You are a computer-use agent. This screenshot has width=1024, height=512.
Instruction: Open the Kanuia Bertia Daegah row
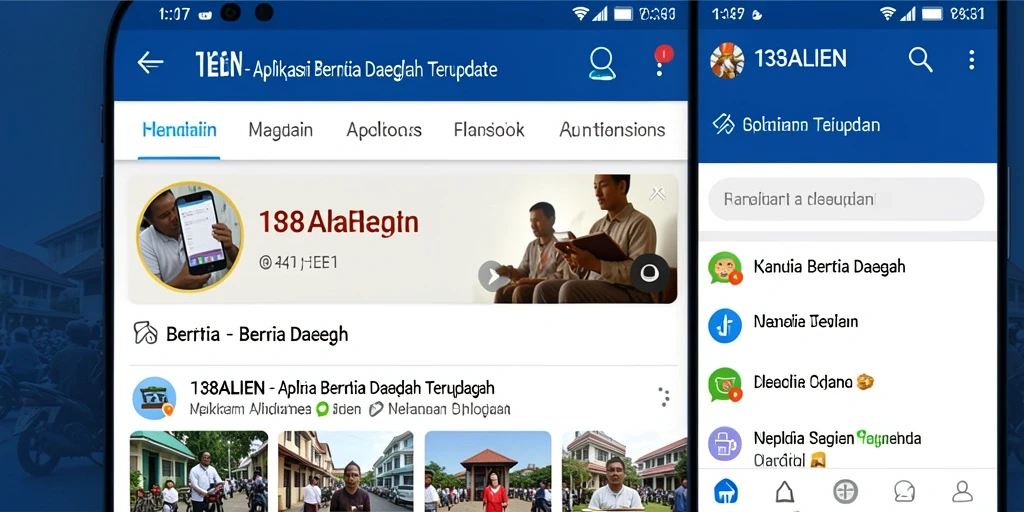(847, 268)
